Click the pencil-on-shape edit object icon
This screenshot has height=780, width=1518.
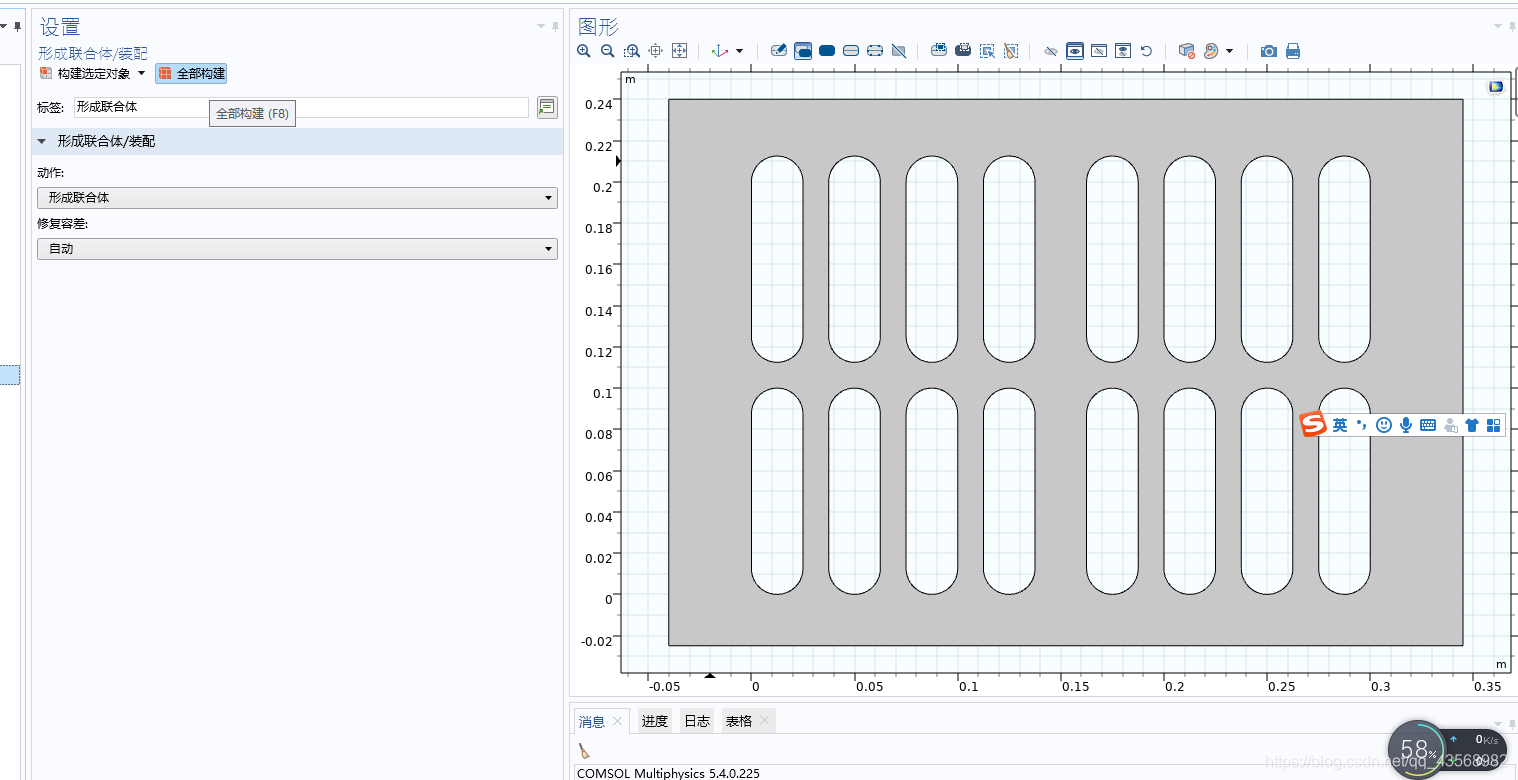point(779,51)
